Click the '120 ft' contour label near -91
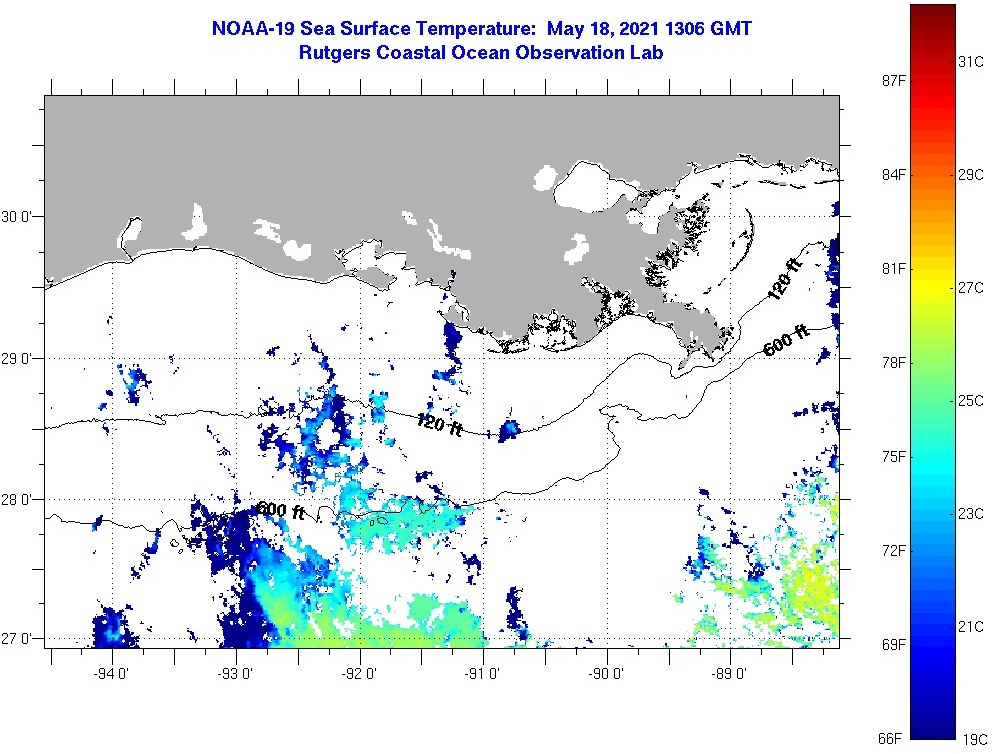 pos(440,424)
